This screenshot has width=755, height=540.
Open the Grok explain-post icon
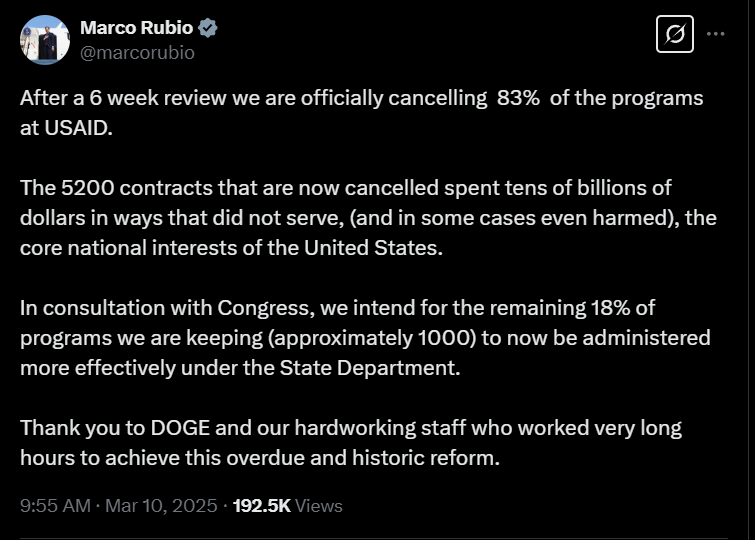point(675,34)
